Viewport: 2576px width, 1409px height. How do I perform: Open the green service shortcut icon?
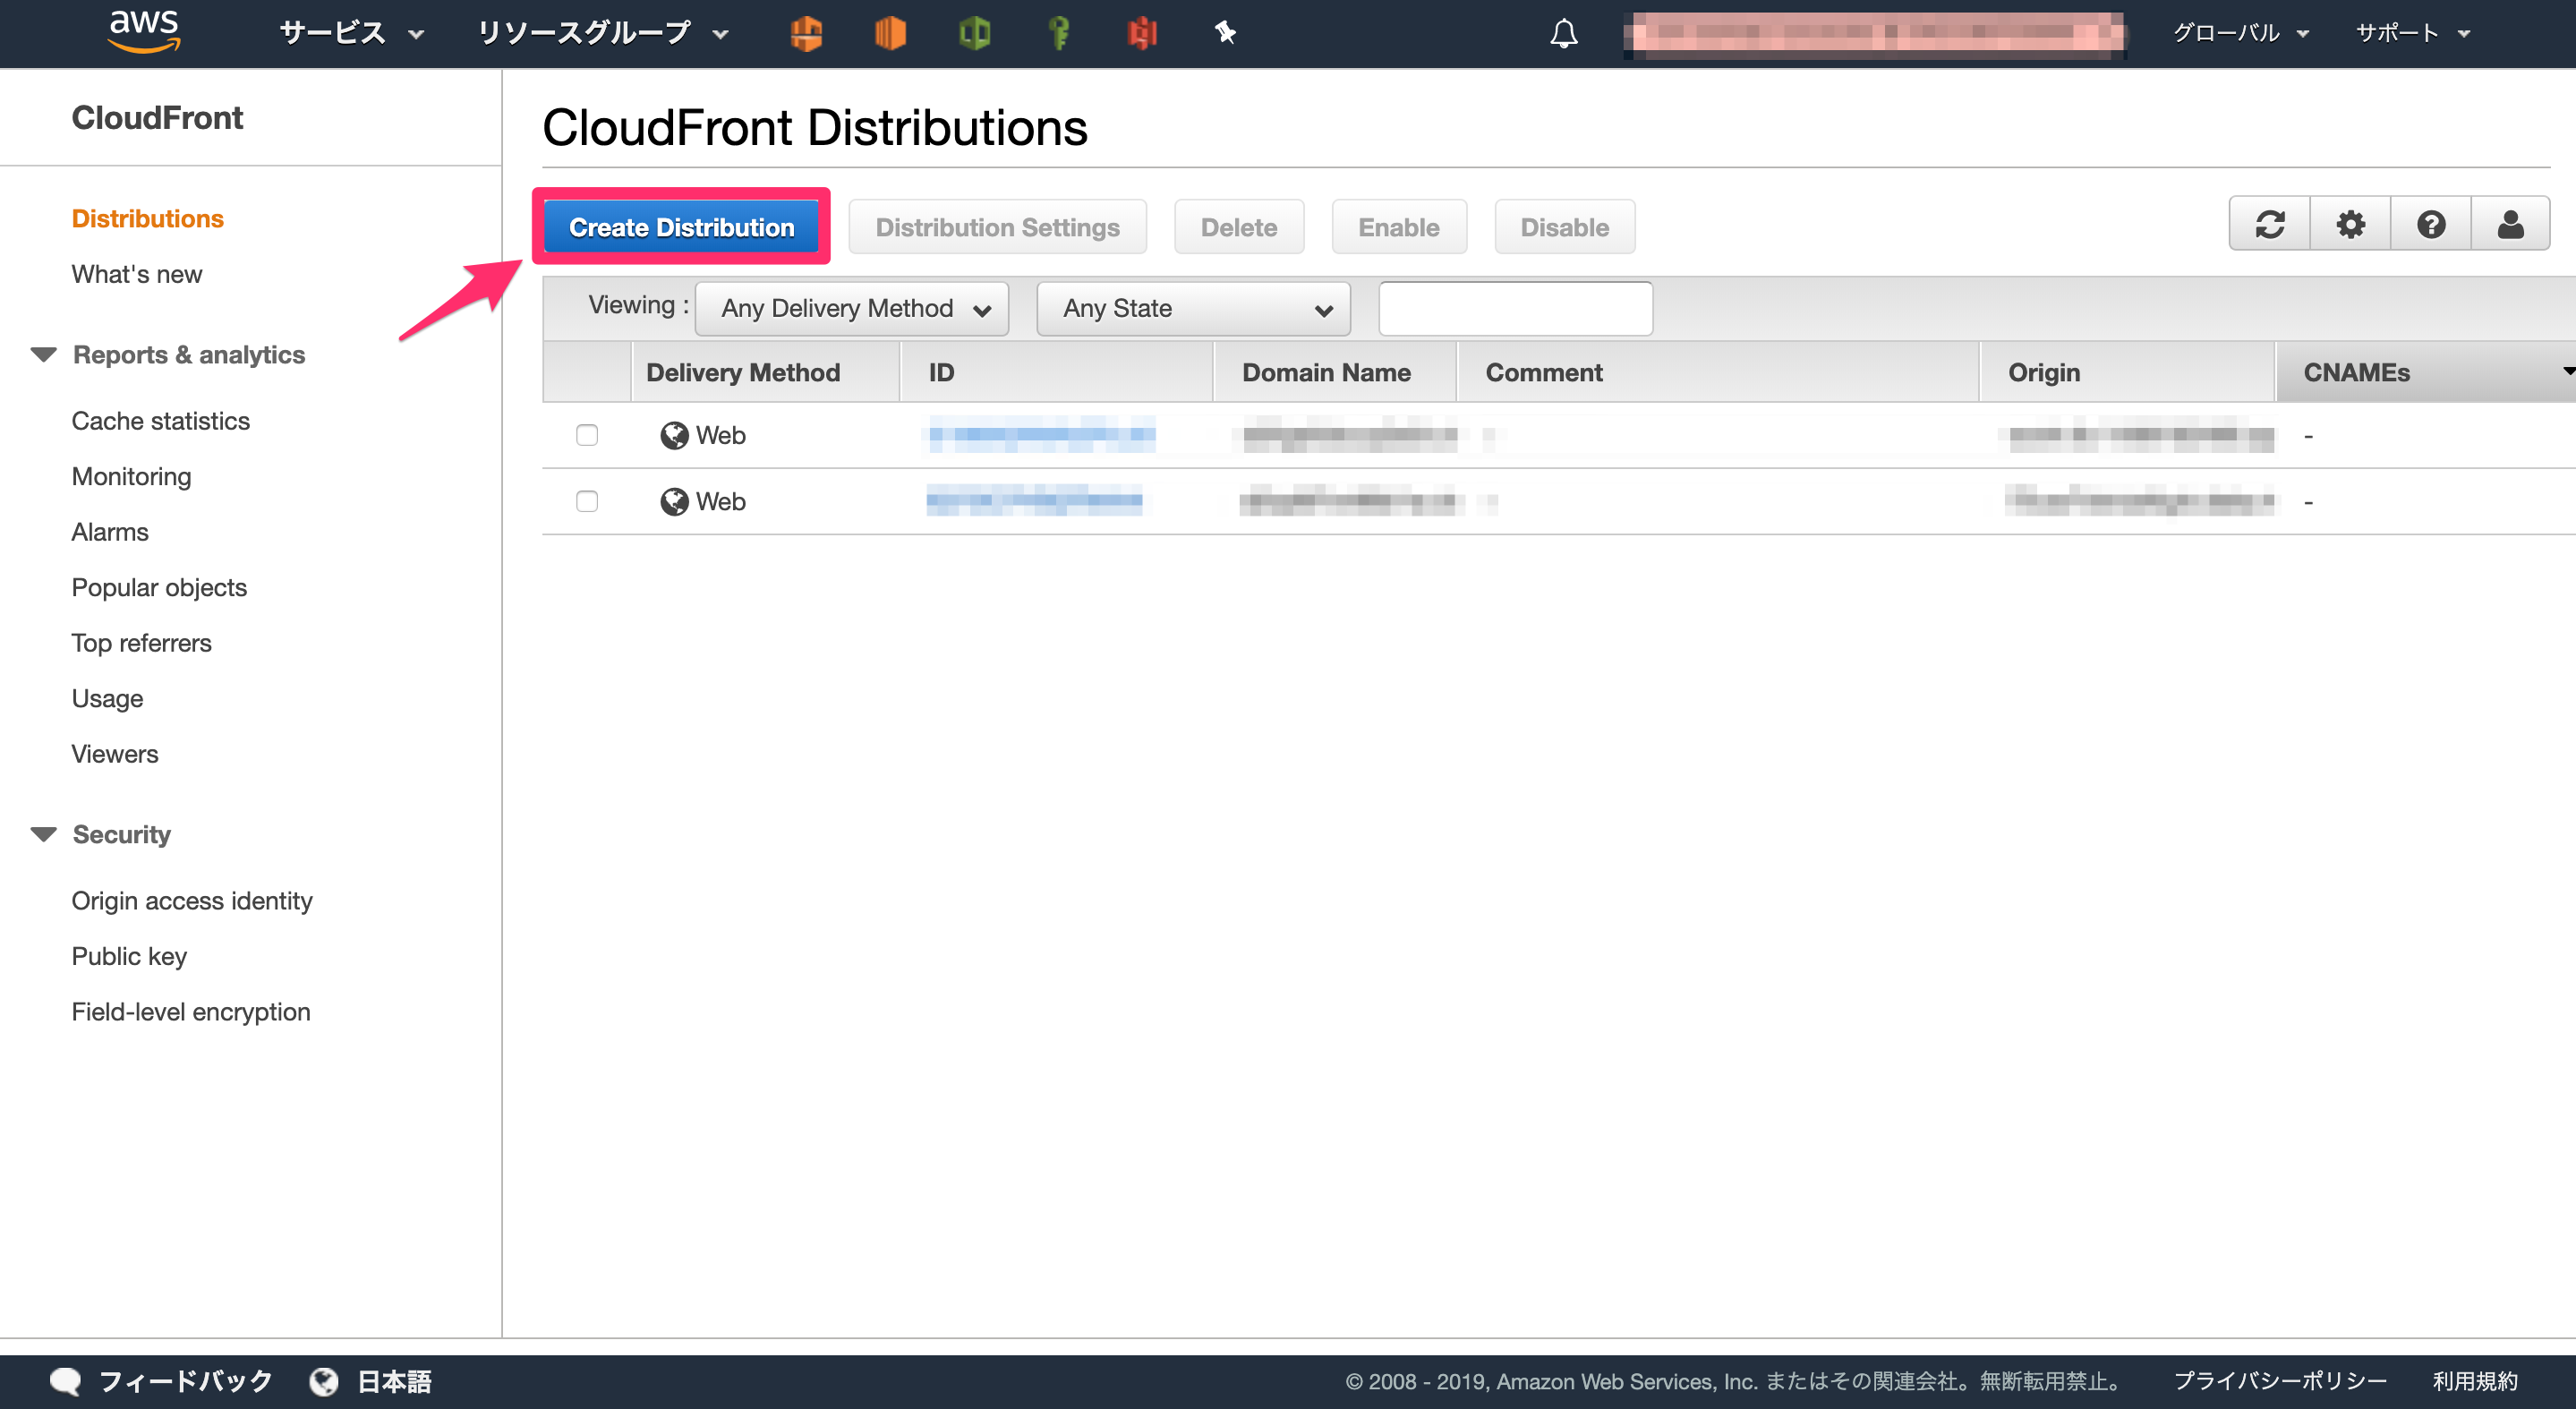tap(974, 33)
